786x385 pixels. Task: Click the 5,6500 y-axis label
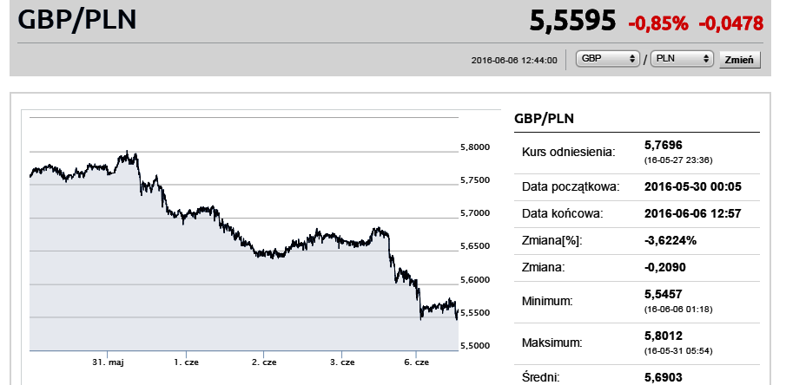pyautogui.click(x=474, y=246)
